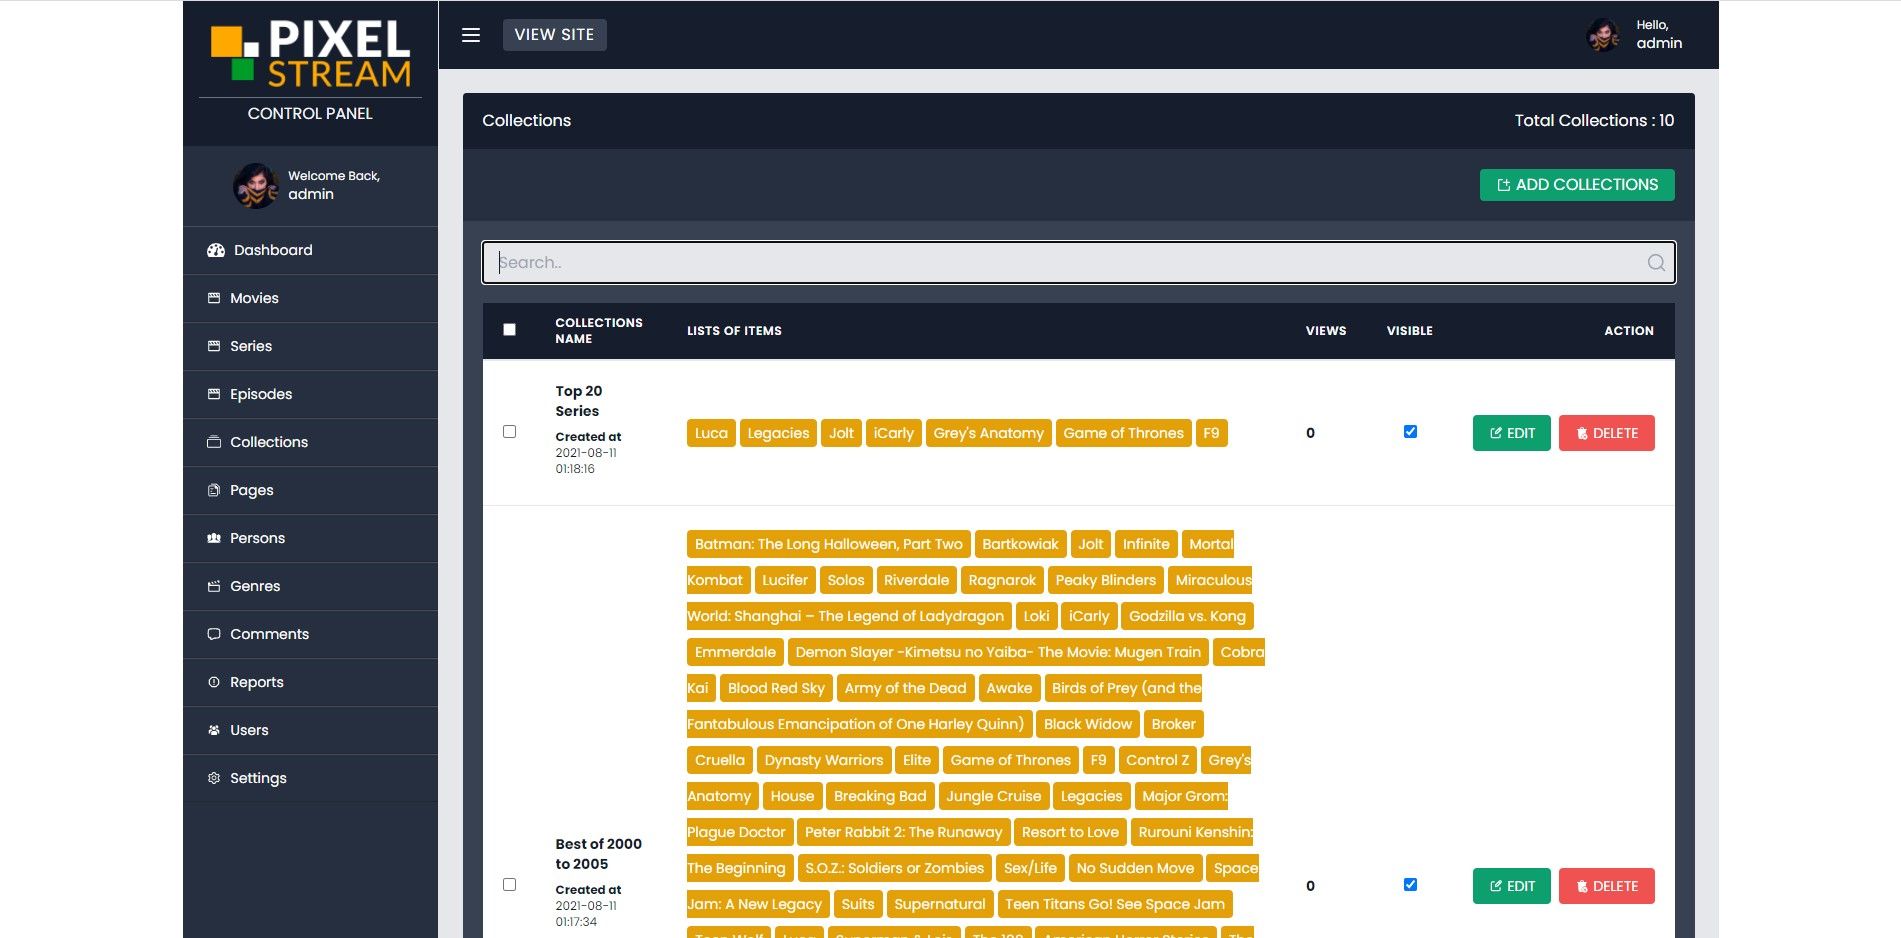
Task: Click the Peaky Blinders tag
Action: (1105, 580)
